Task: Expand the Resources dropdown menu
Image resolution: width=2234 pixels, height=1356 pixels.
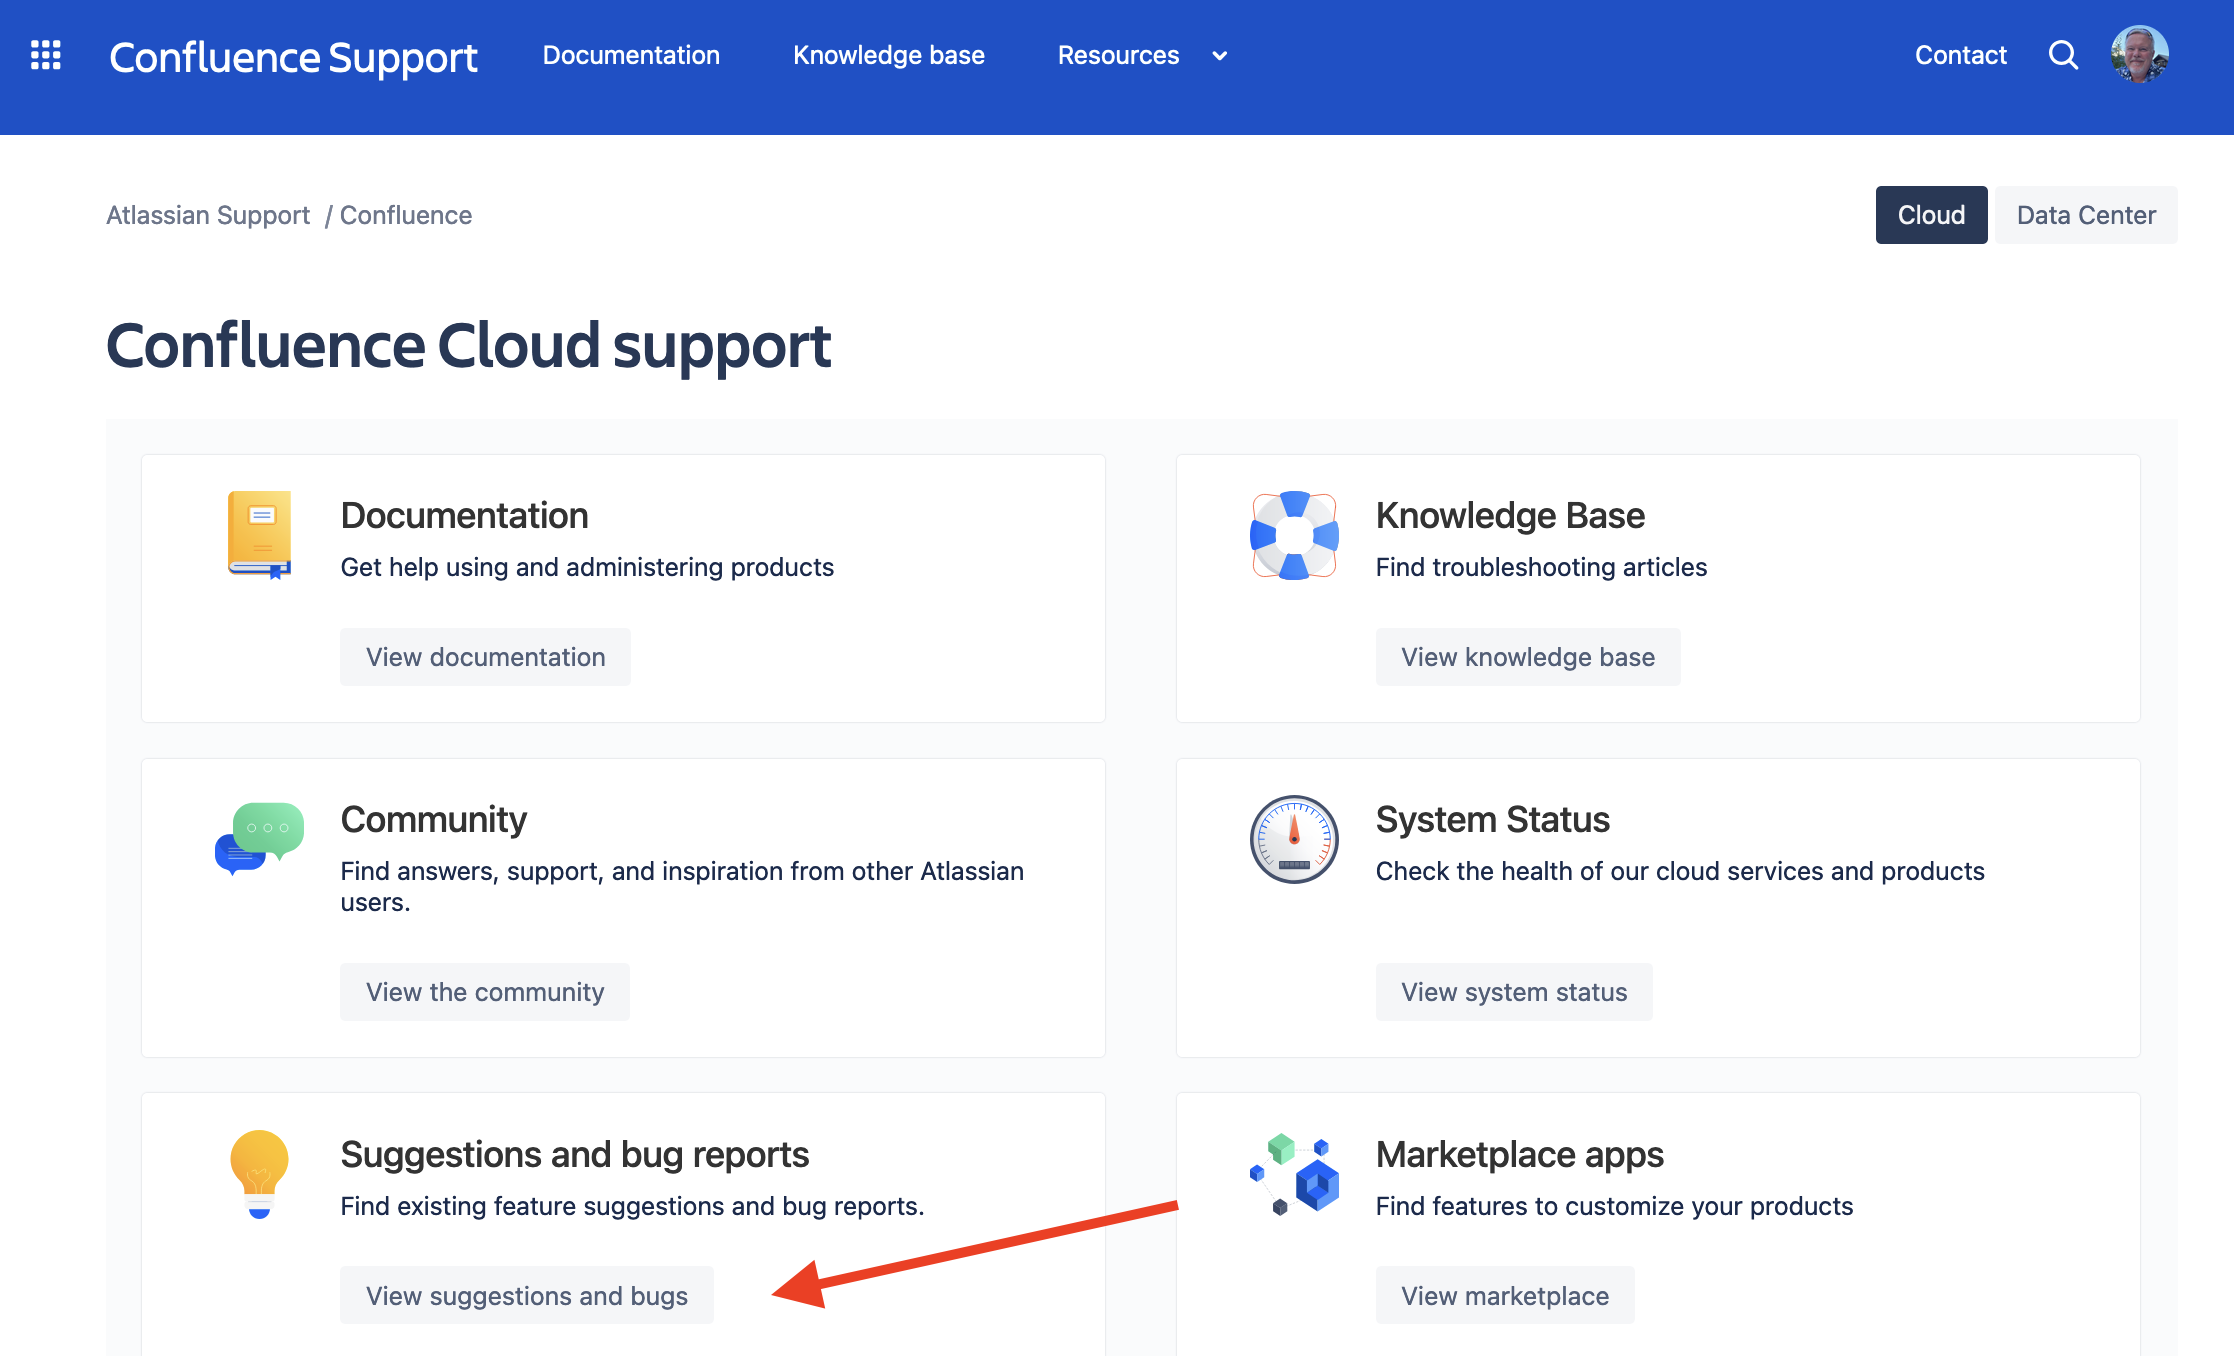Action: coord(1140,55)
